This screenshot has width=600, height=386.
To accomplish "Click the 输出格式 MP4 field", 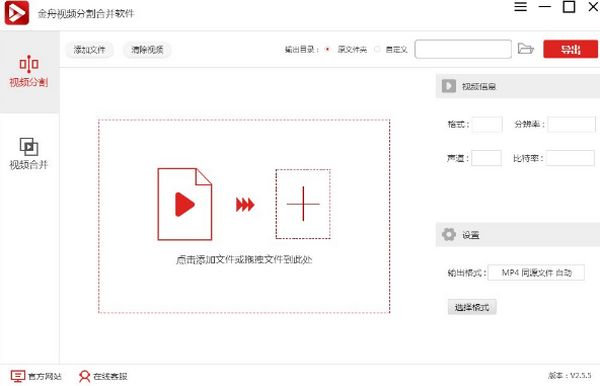I will pos(536,273).
